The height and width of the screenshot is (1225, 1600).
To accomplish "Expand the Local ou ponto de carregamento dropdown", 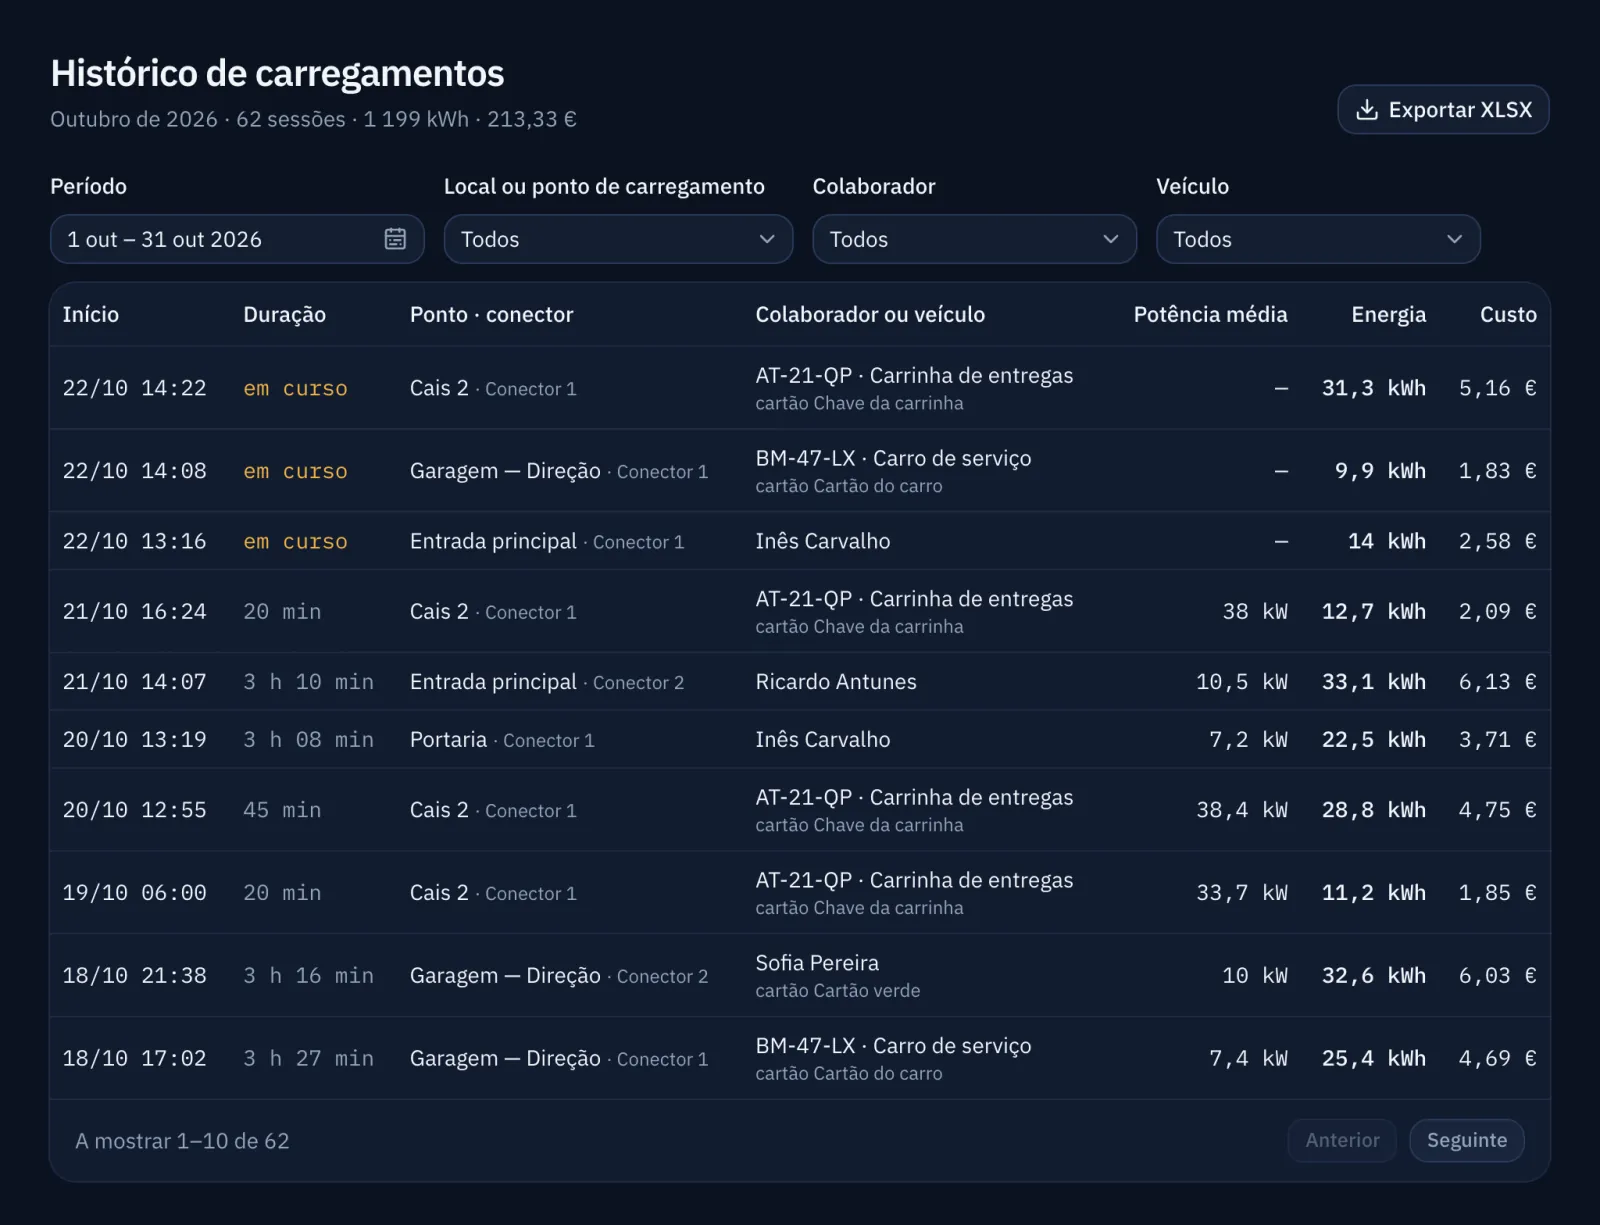I will coord(618,239).
